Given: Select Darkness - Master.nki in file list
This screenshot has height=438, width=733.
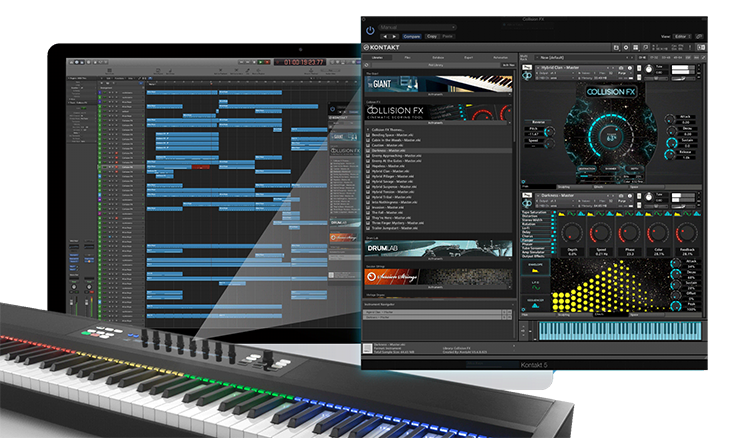Looking at the screenshot, I should pyautogui.click(x=438, y=151).
